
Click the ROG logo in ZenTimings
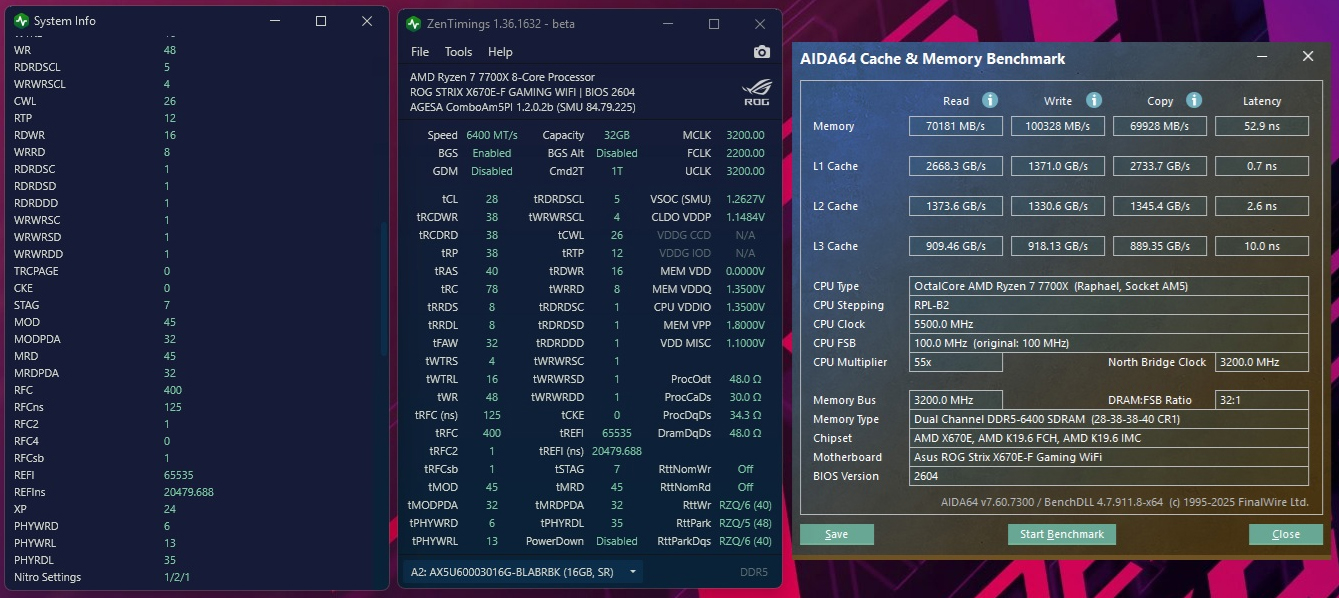(x=757, y=92)
